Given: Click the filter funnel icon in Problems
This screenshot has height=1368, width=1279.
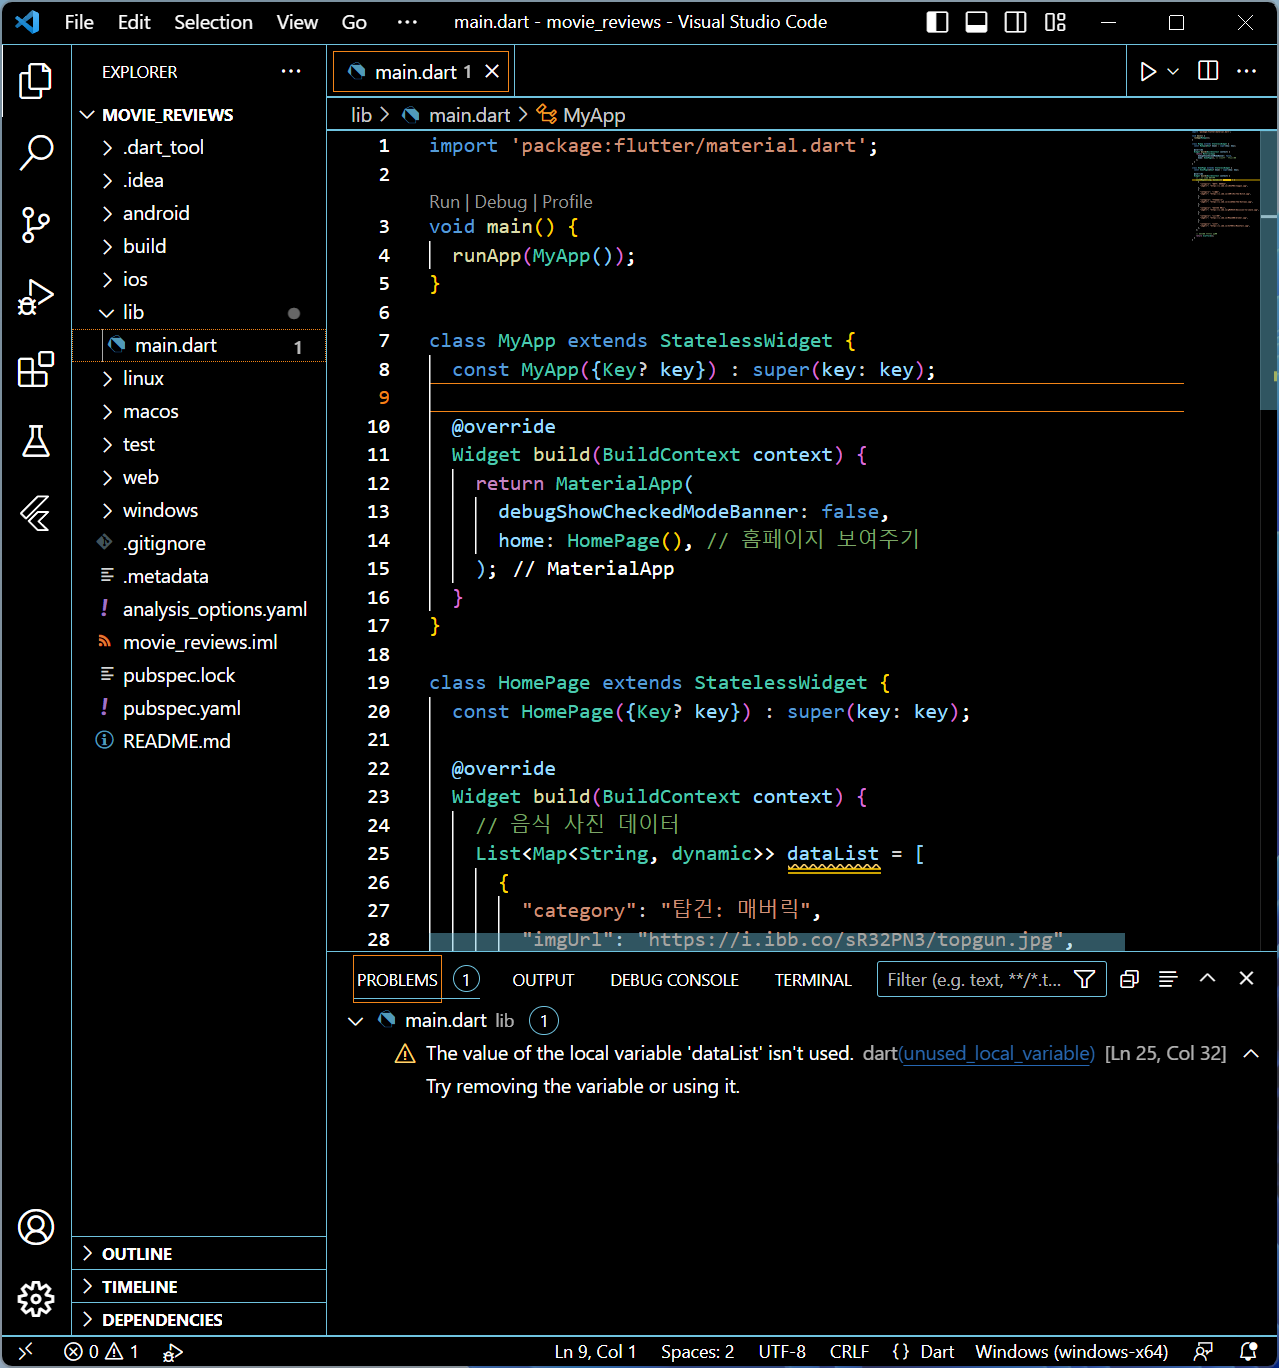Looking at the screenshot, I should [1084, 979].
